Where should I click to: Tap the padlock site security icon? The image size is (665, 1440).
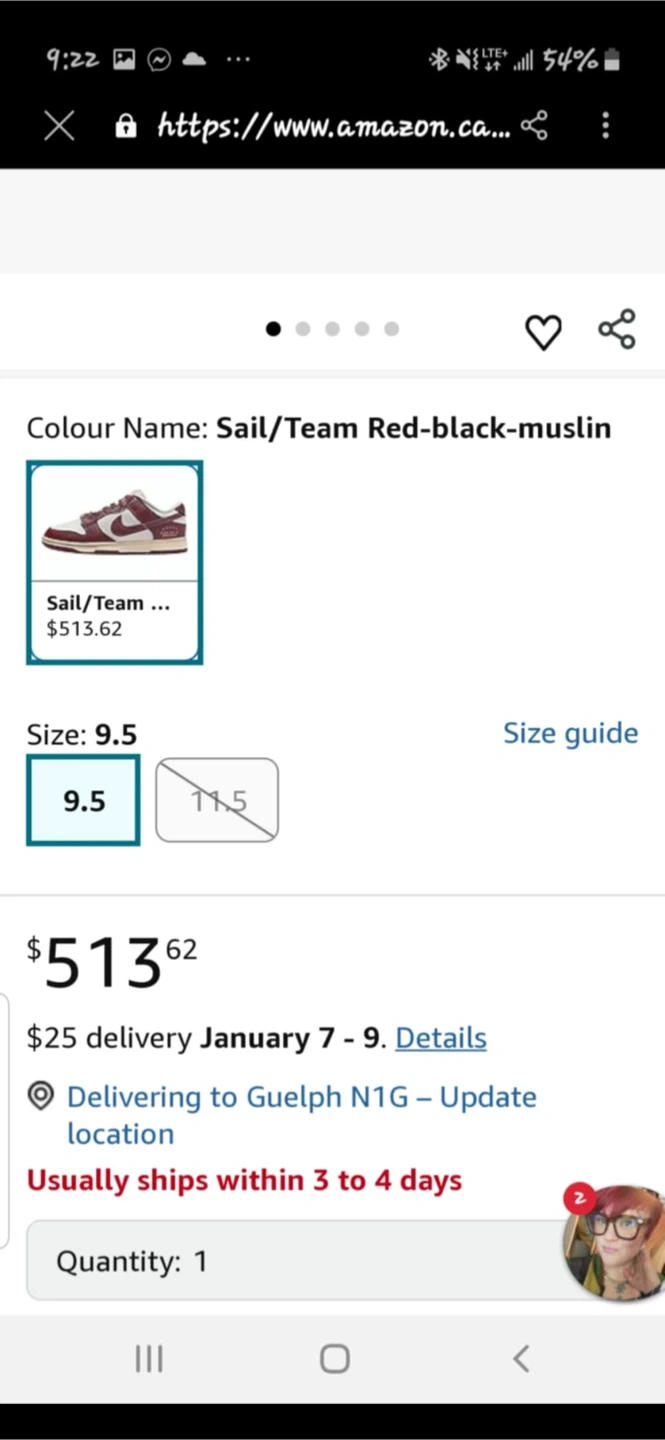[125, 126]
